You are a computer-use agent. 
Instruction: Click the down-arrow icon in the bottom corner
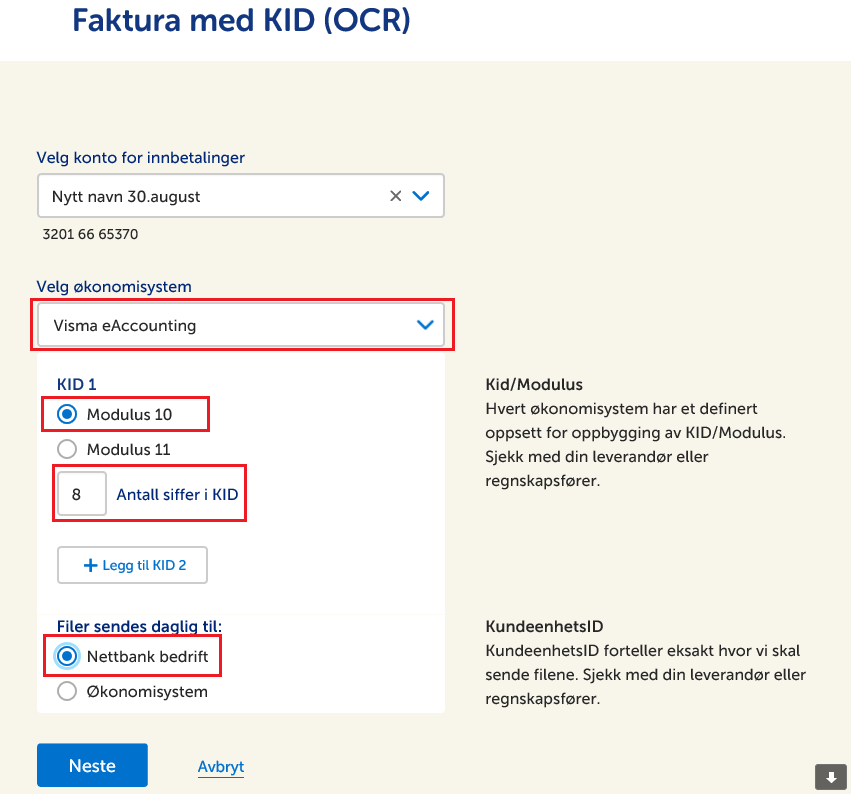[830, 776]
